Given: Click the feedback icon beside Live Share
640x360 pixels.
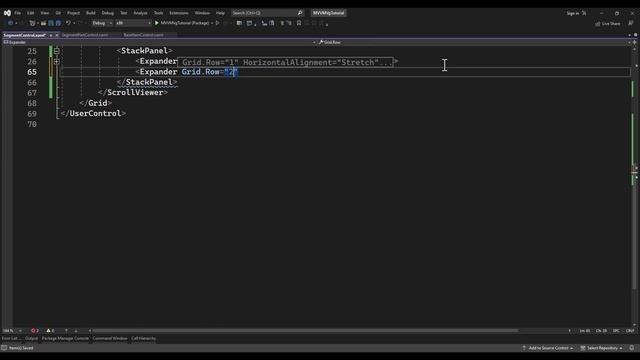Looking at the screenshot, I should [x=631, y=24].
